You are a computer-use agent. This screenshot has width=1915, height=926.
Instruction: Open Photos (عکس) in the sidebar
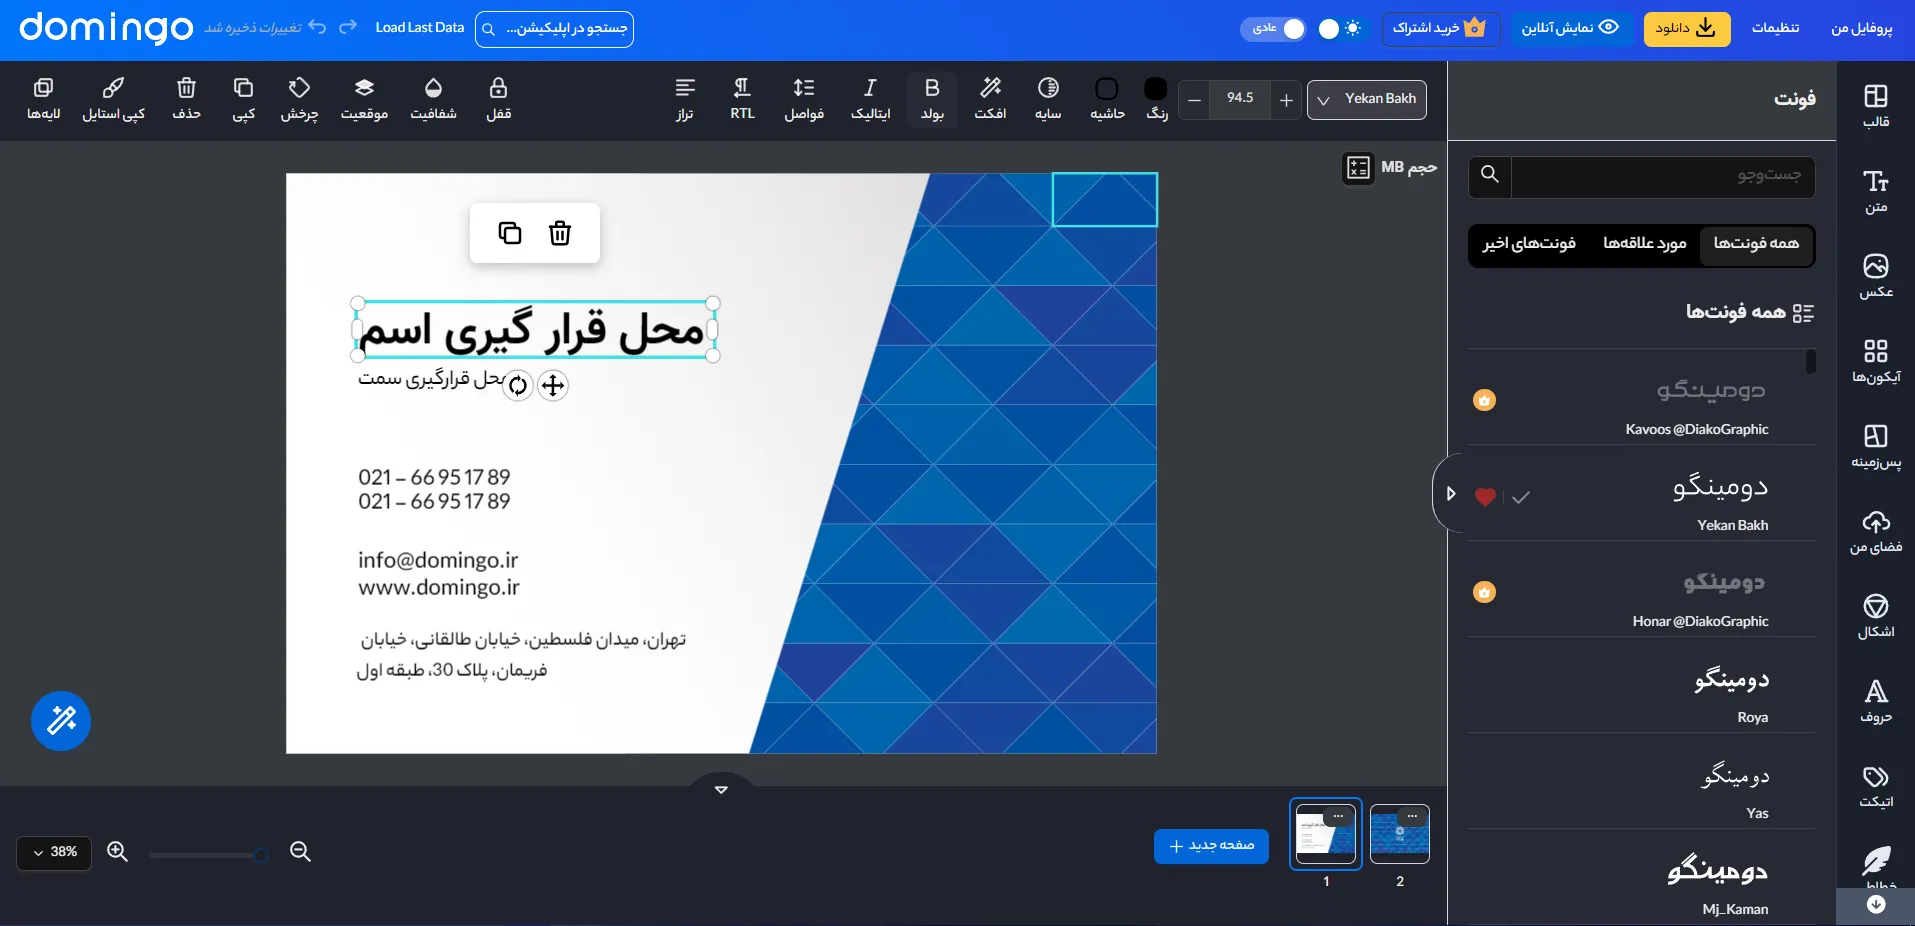[x=1876, y=276]
